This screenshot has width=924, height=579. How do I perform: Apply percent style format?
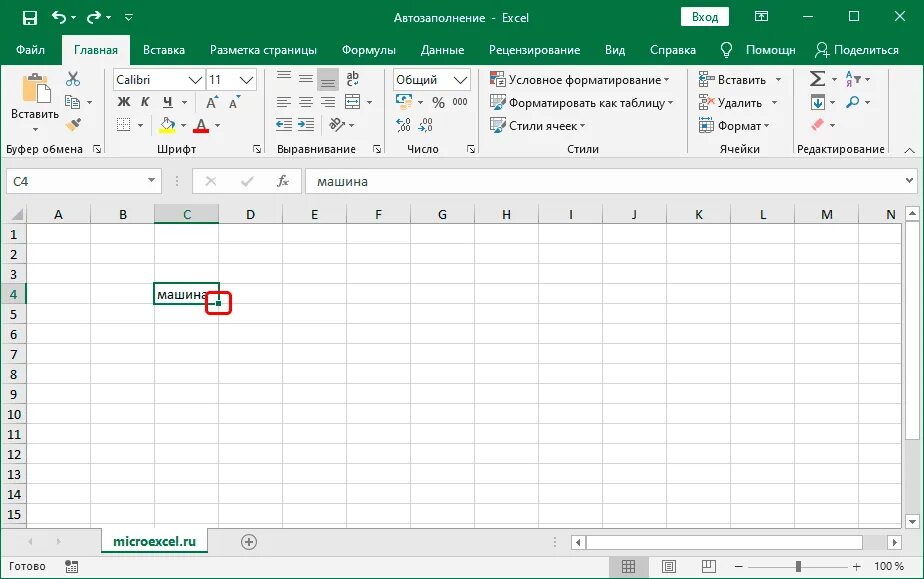438,102
